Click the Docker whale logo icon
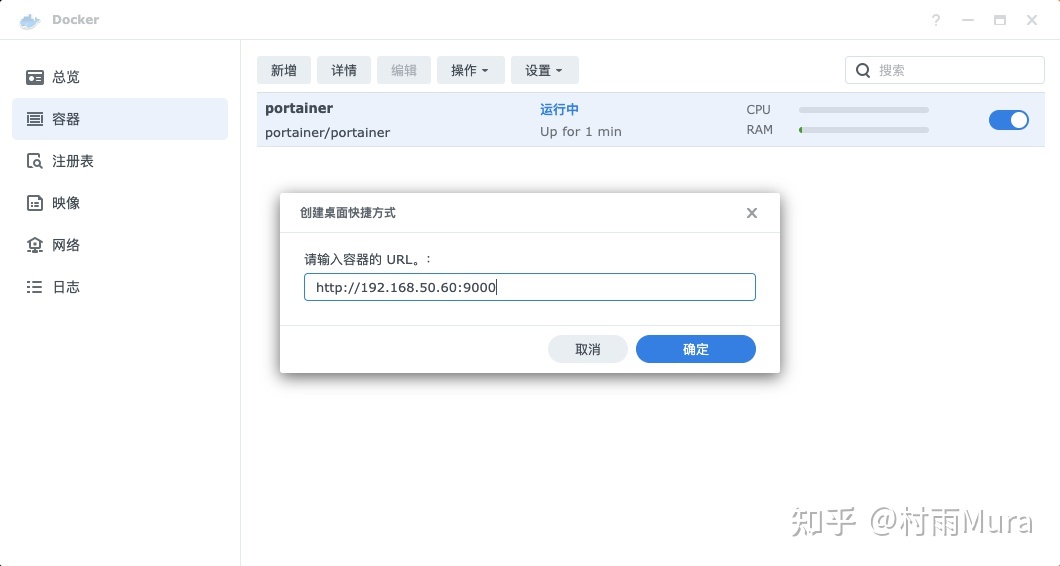1060x566 pixels. coord(30,20)
